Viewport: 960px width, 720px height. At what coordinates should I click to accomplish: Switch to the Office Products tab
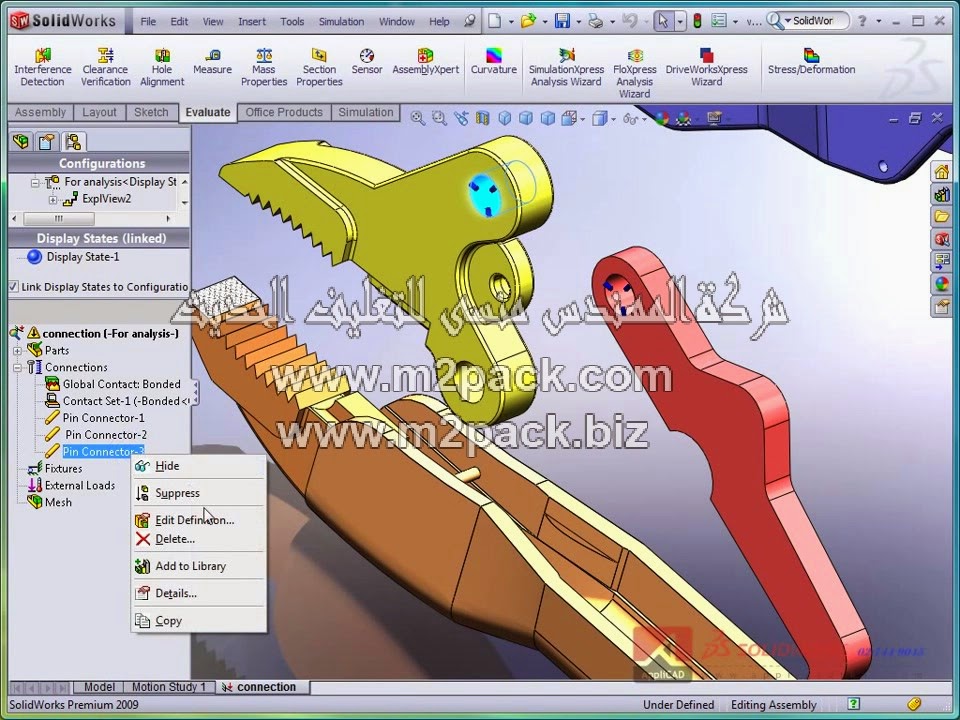tap(284, 113)
